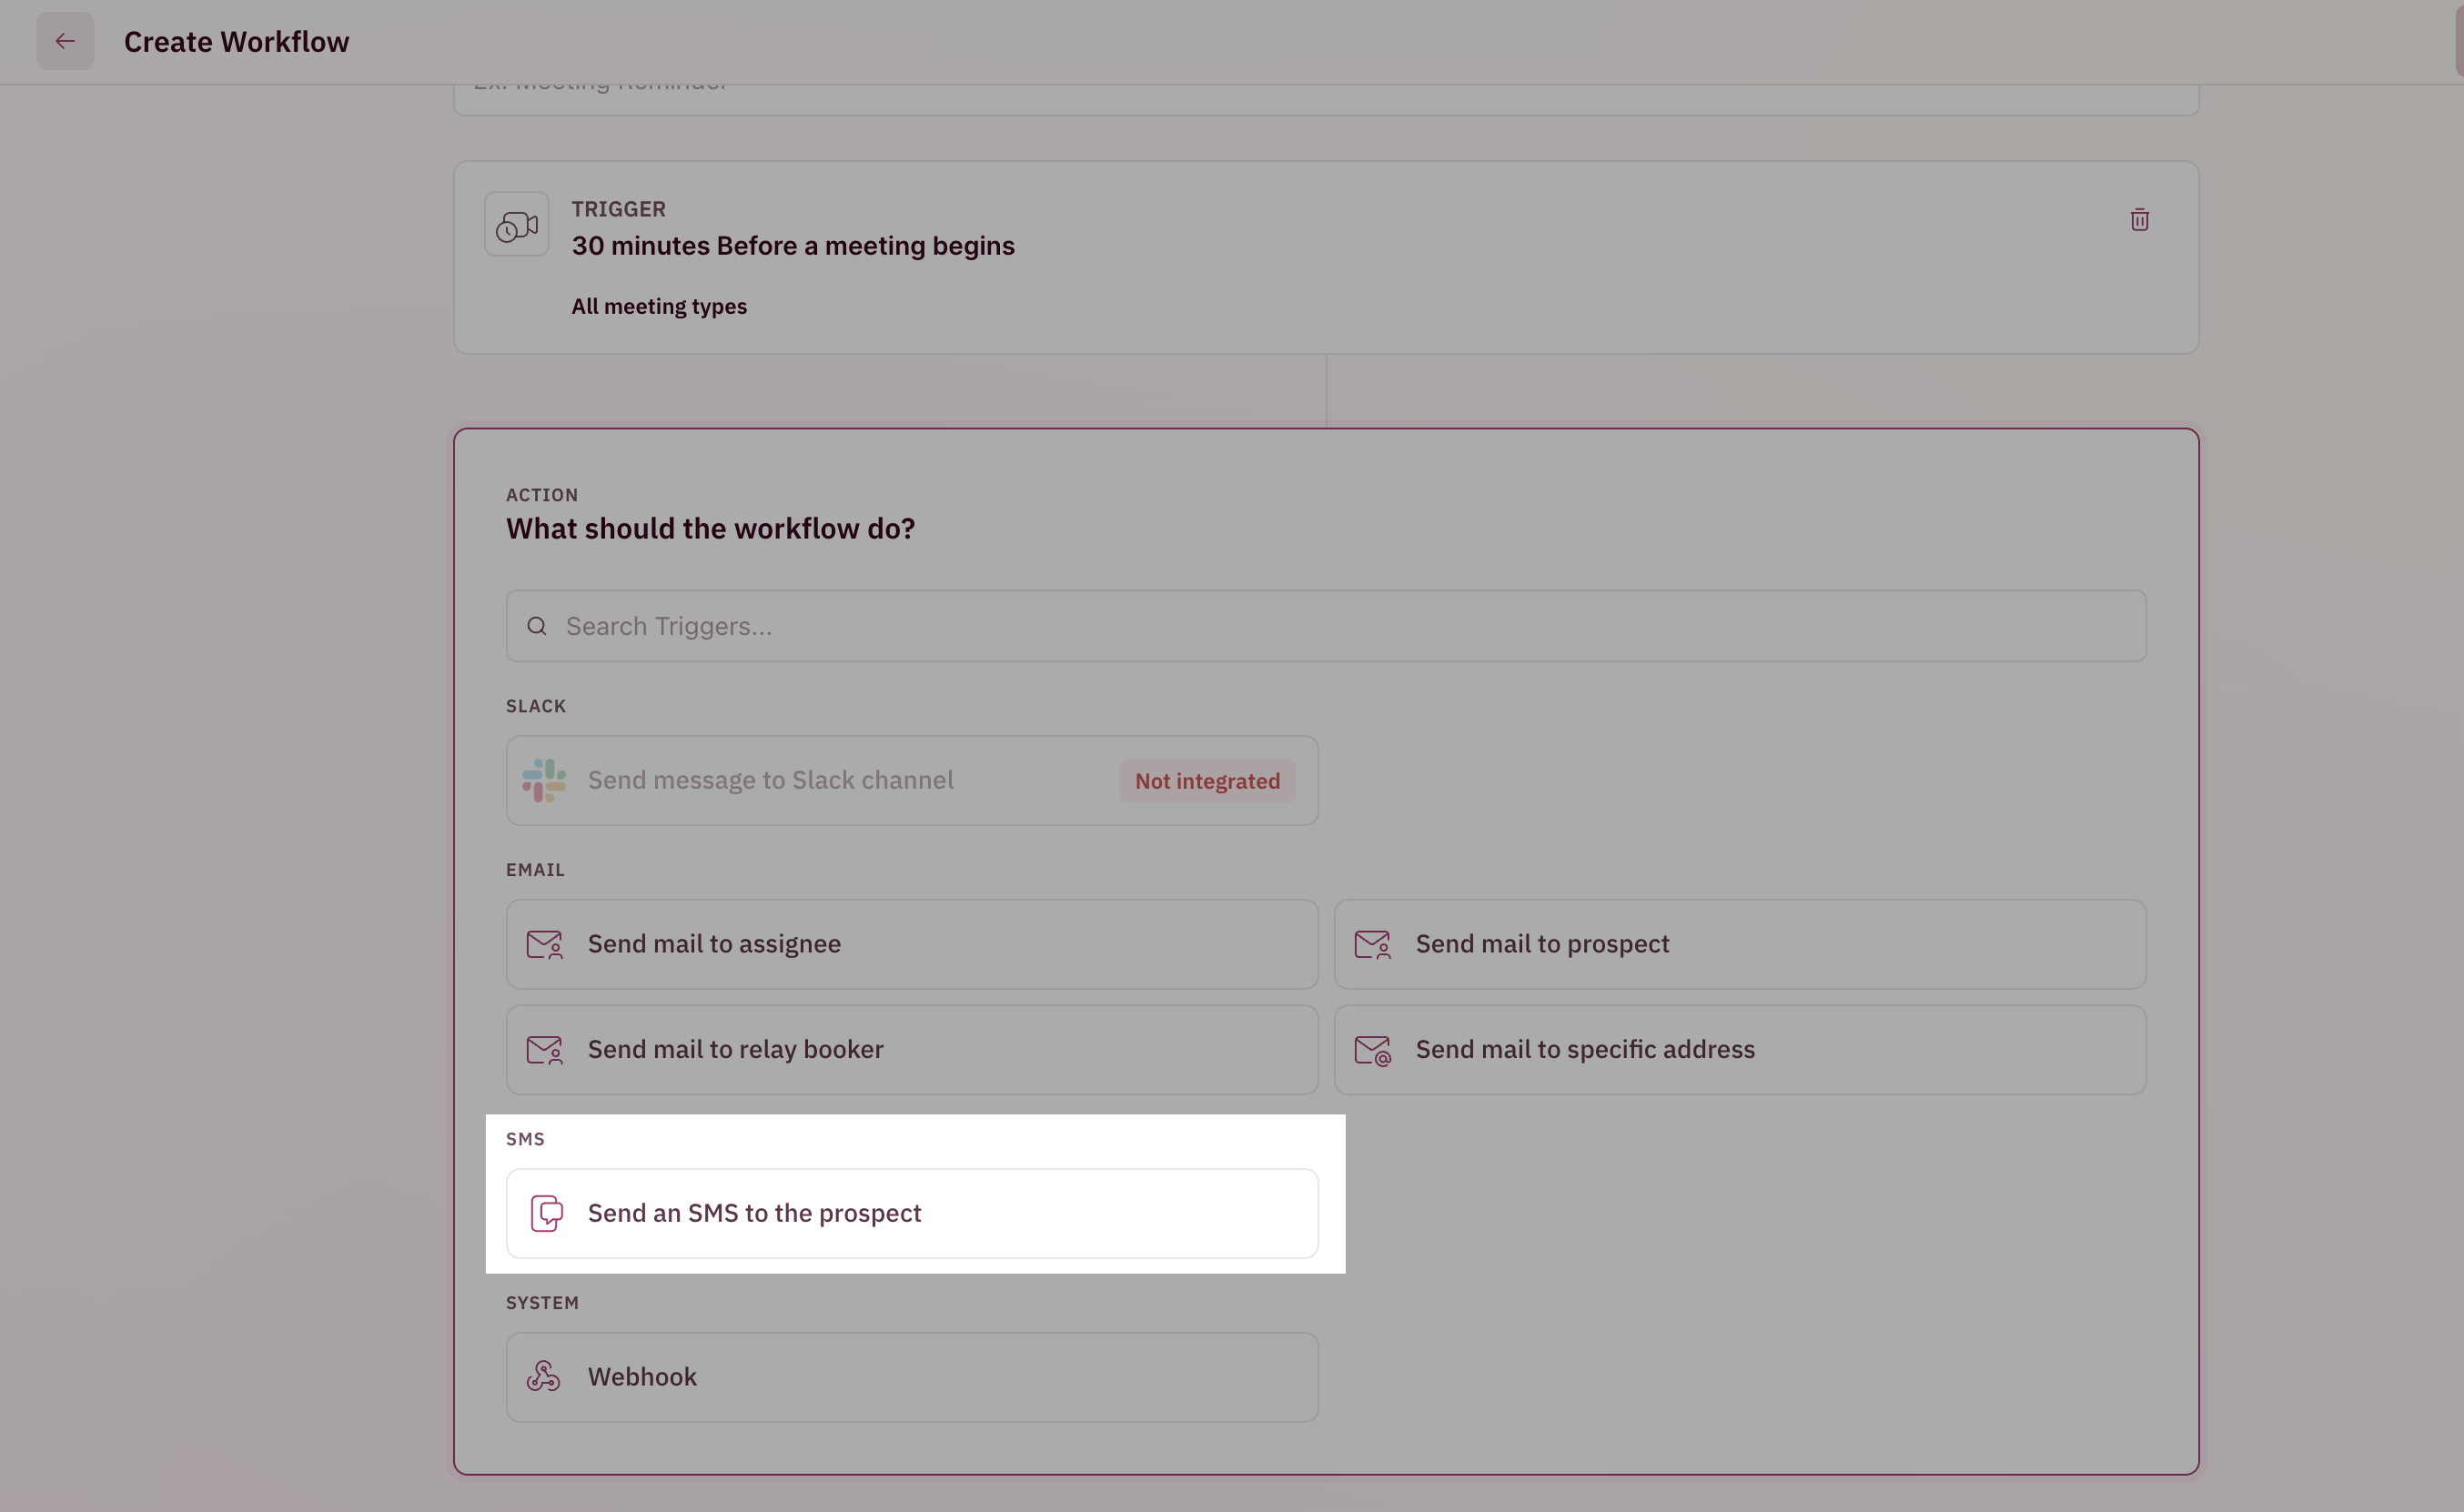Focus the Search Triggers input field
Viewport: 2464px width, 1512px height.
1326,626
